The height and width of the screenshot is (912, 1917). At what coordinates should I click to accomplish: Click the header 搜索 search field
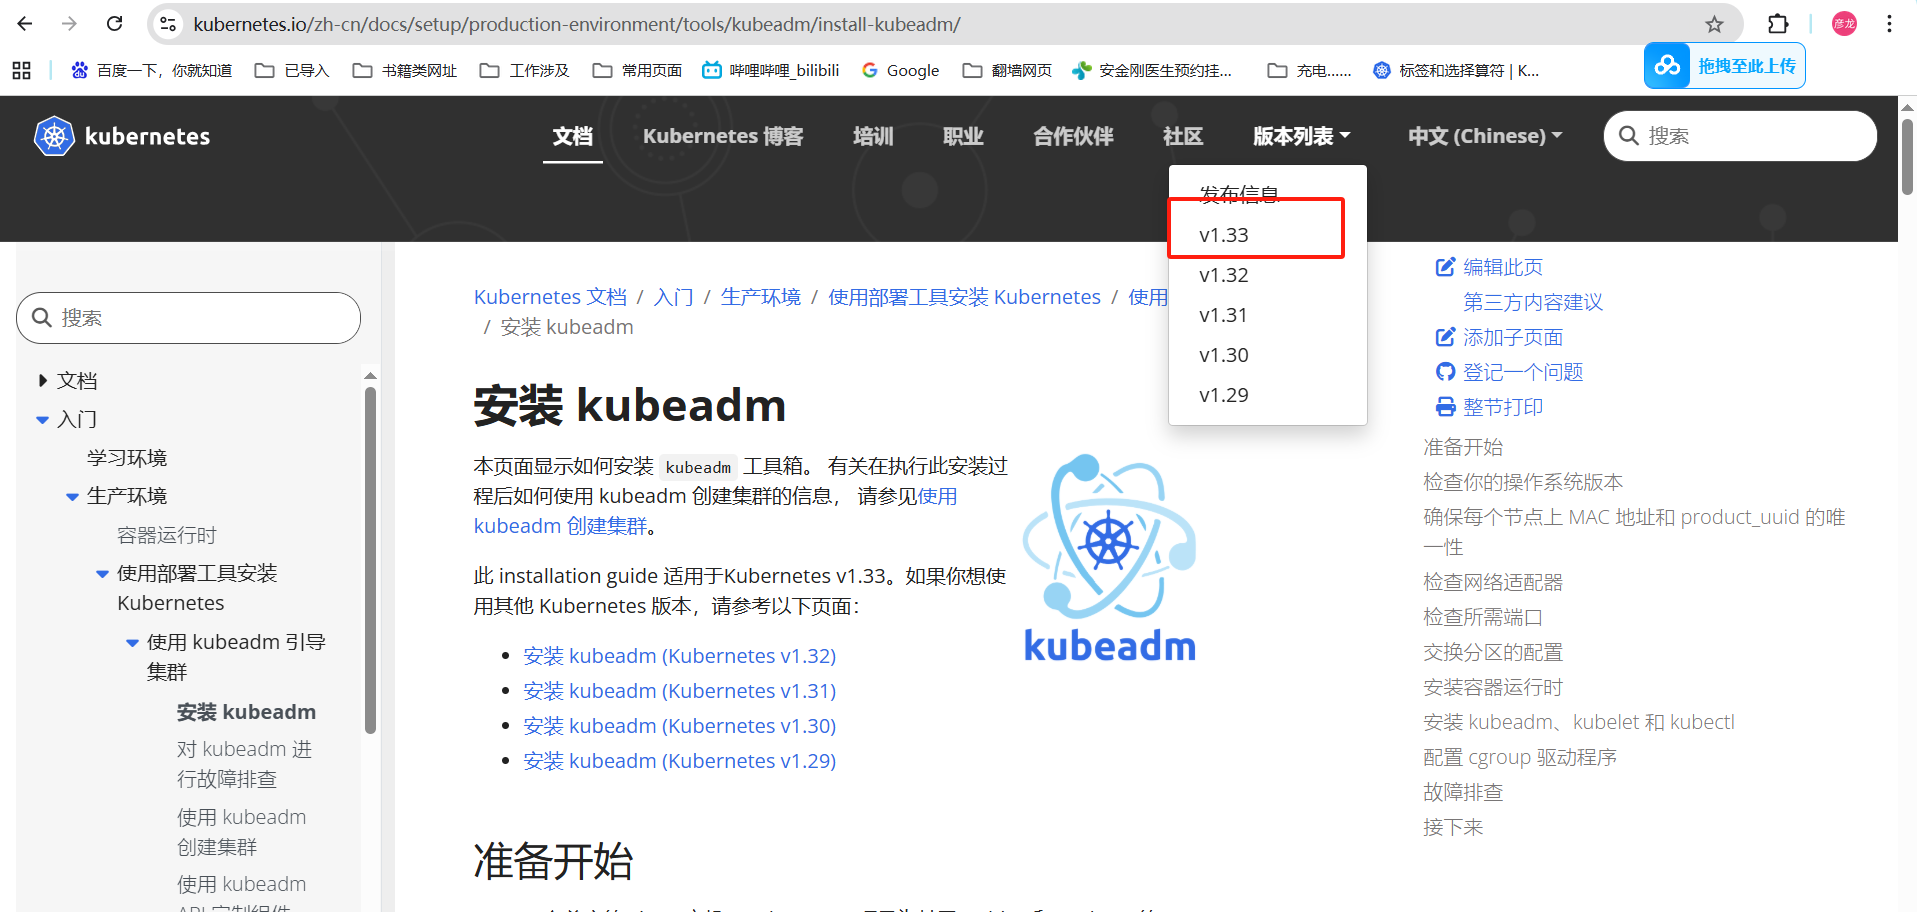[x=1740, y=136]
